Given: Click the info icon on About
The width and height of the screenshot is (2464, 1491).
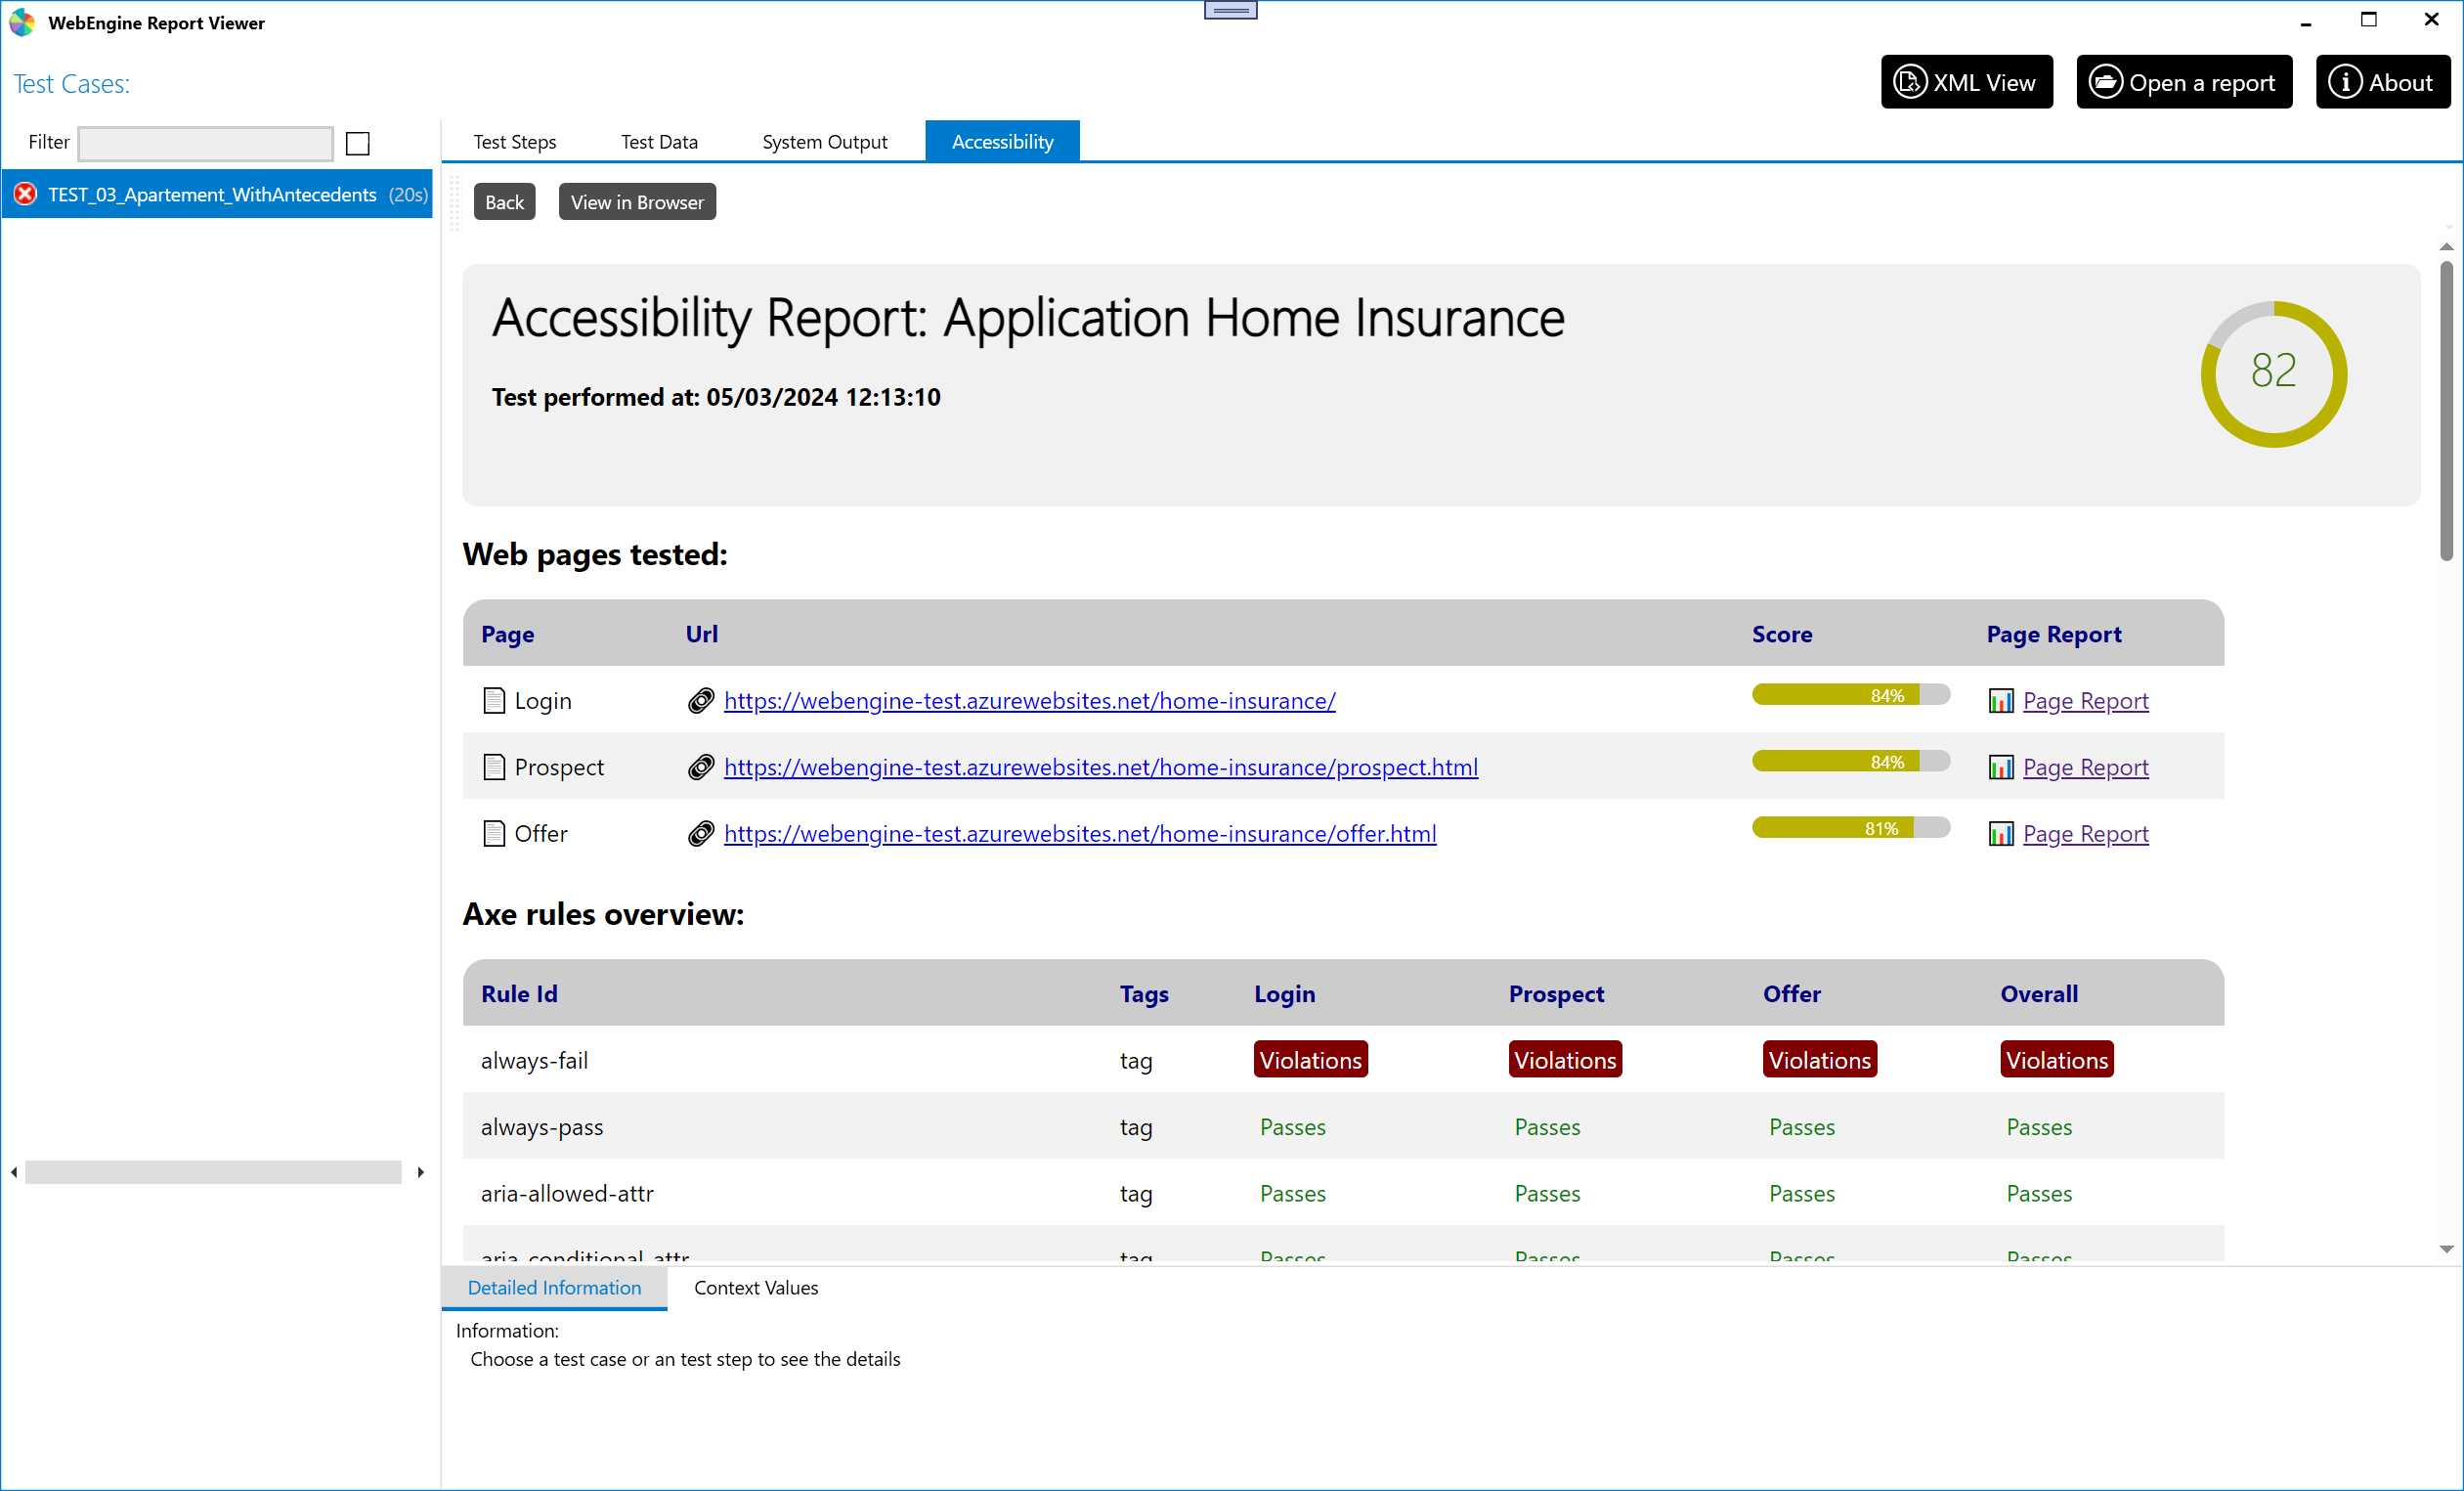Looking at the screenshot, I should point(2345,82).
